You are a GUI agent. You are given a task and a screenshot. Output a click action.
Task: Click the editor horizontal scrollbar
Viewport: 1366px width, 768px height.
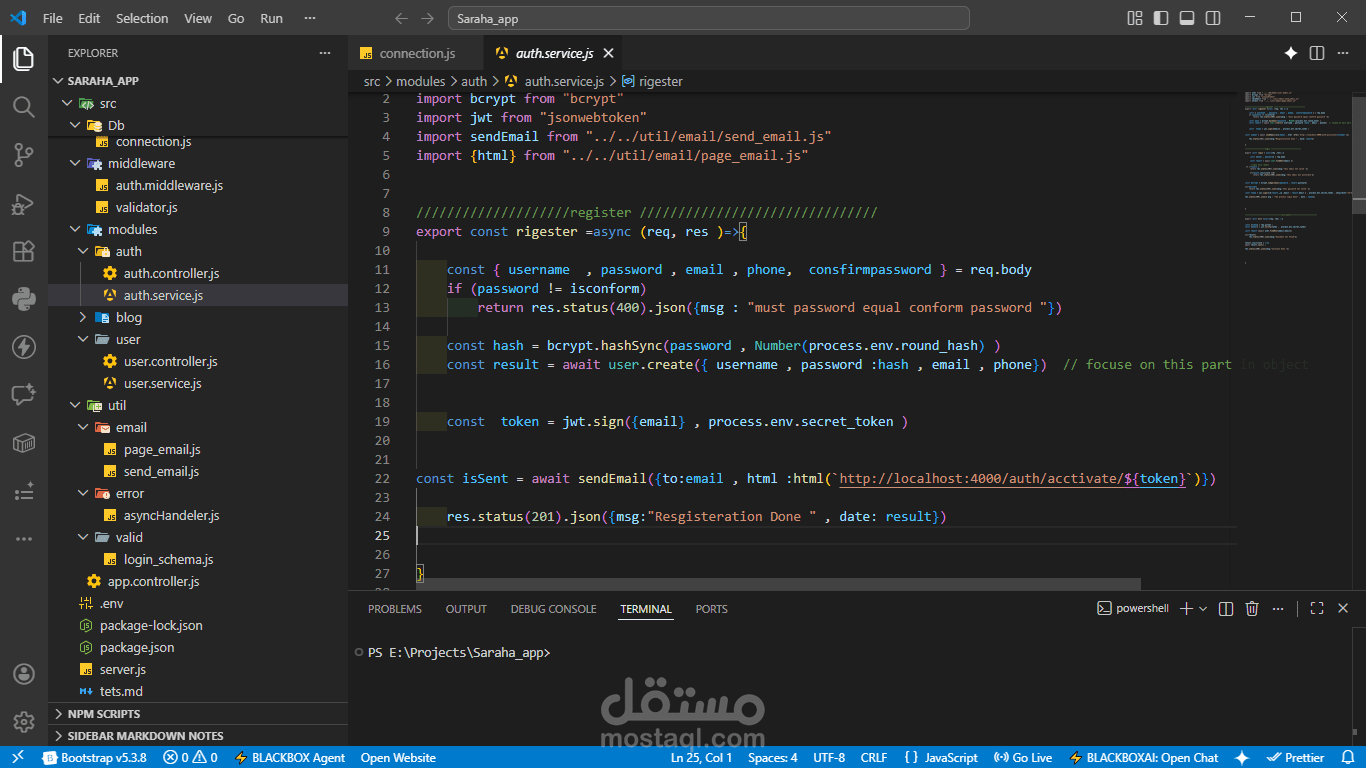(747, 584)
